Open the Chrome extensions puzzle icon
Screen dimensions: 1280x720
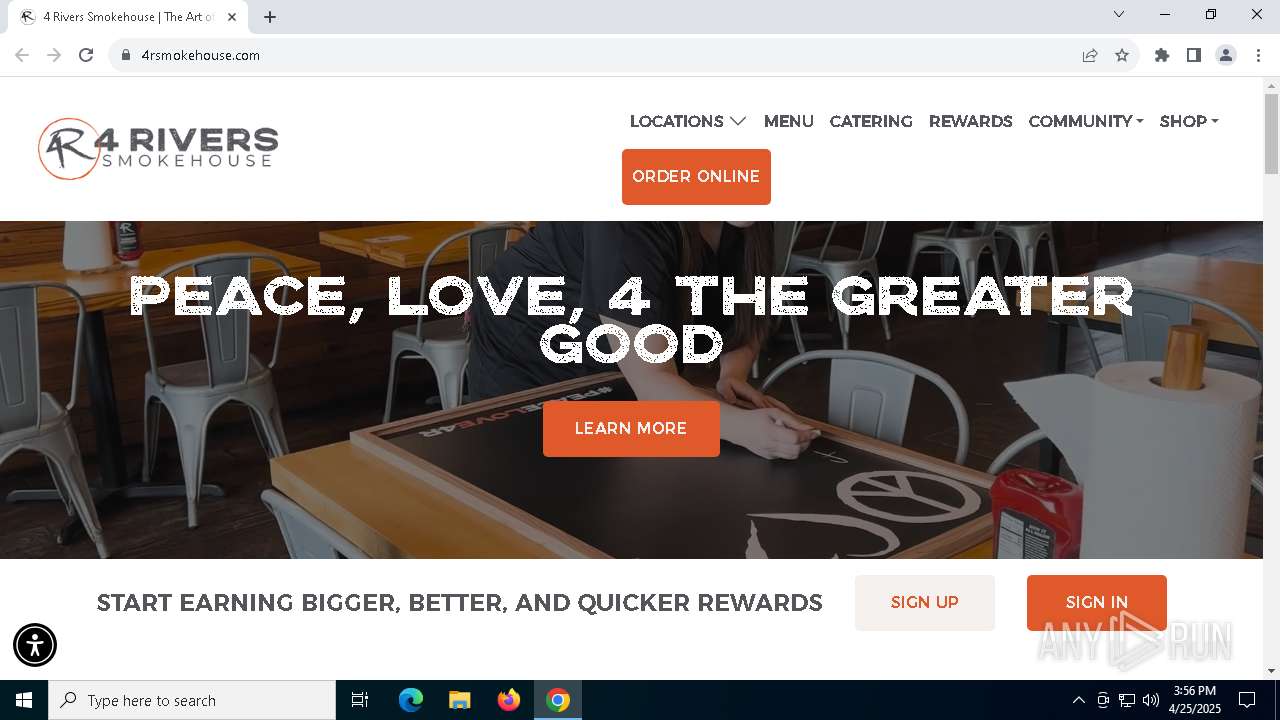(1162, 55)
